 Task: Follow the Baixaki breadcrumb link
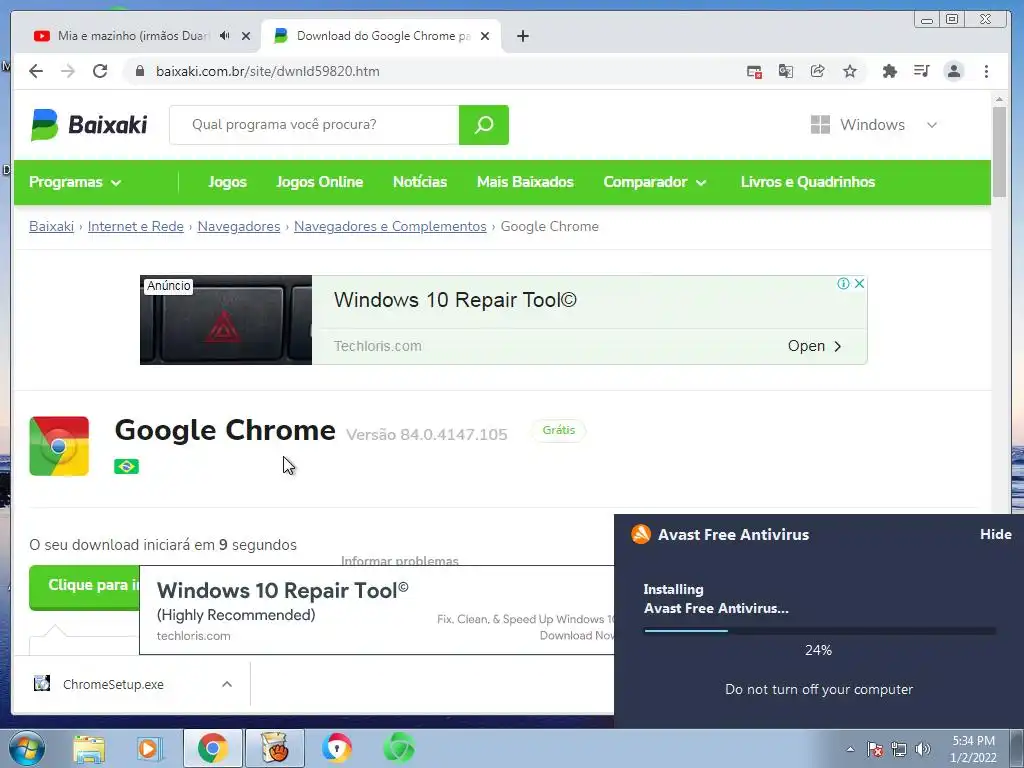52,226
